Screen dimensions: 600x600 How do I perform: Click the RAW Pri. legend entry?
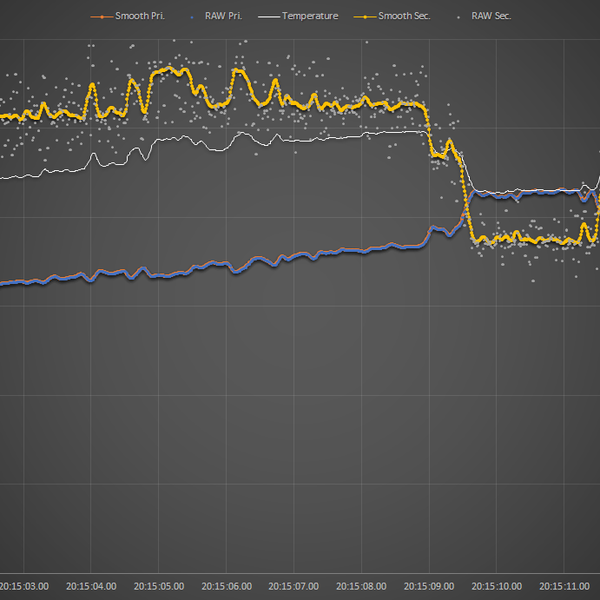pyautogui.click(x=216, y=16)
